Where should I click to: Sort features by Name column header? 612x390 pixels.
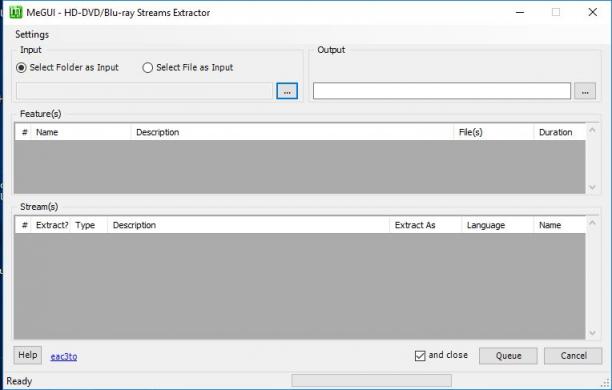tap(81, 132)
